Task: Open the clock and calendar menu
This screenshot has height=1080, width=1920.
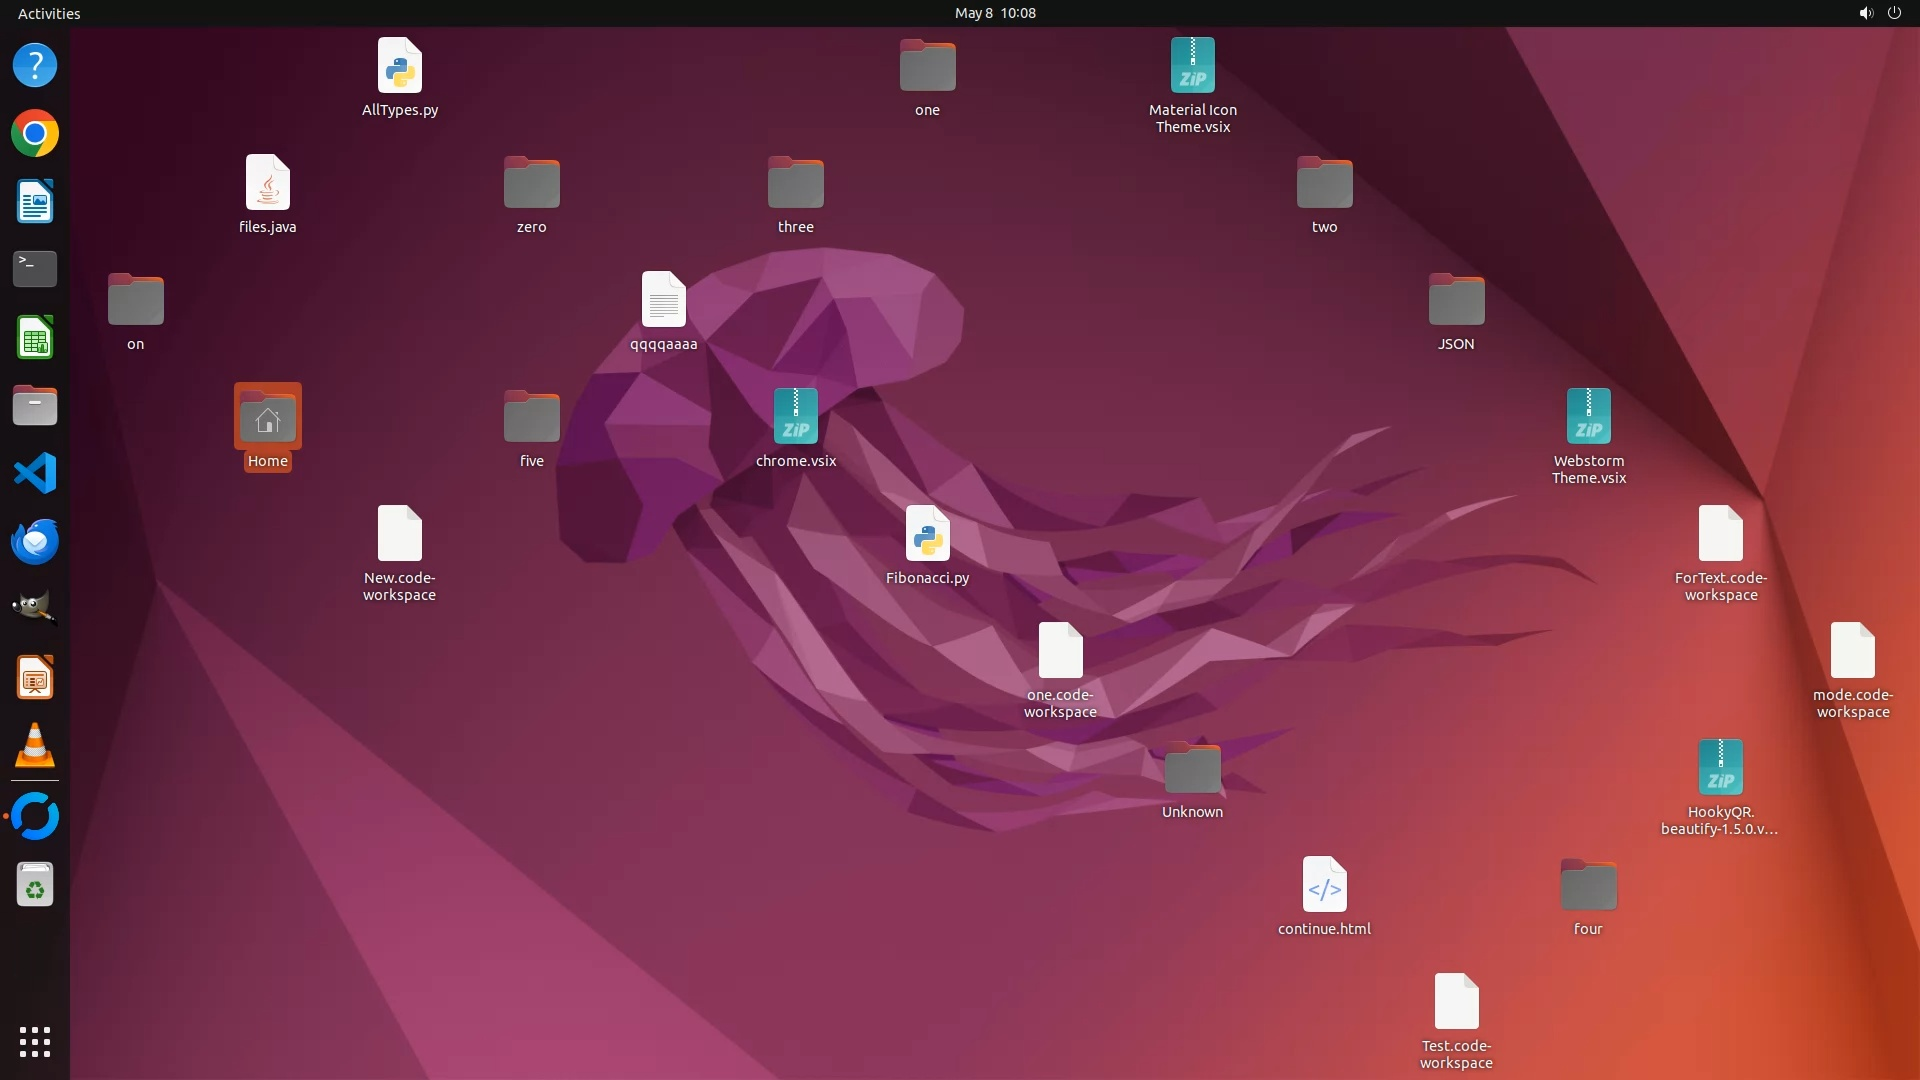Action: [x=994, y=13]
